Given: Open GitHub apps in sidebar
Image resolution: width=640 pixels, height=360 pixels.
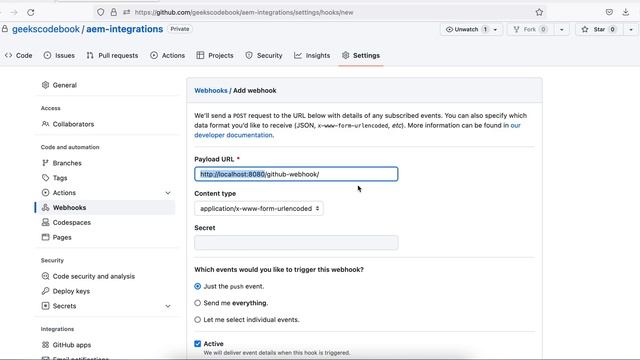Looking at the screenshot, I should [x=71, y=345].
